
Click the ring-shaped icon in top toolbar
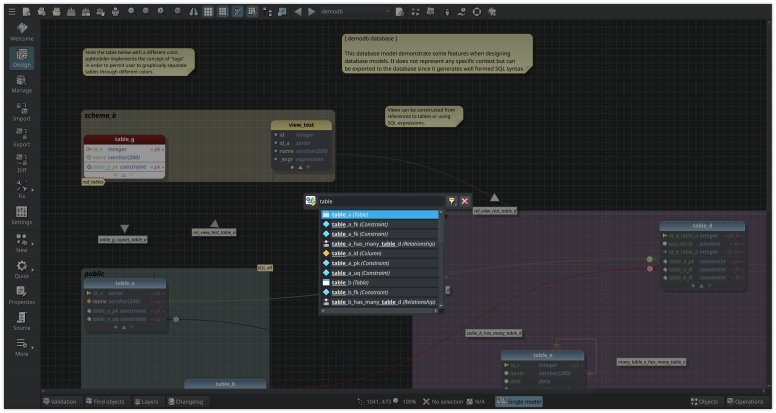[x=477, y=11]
